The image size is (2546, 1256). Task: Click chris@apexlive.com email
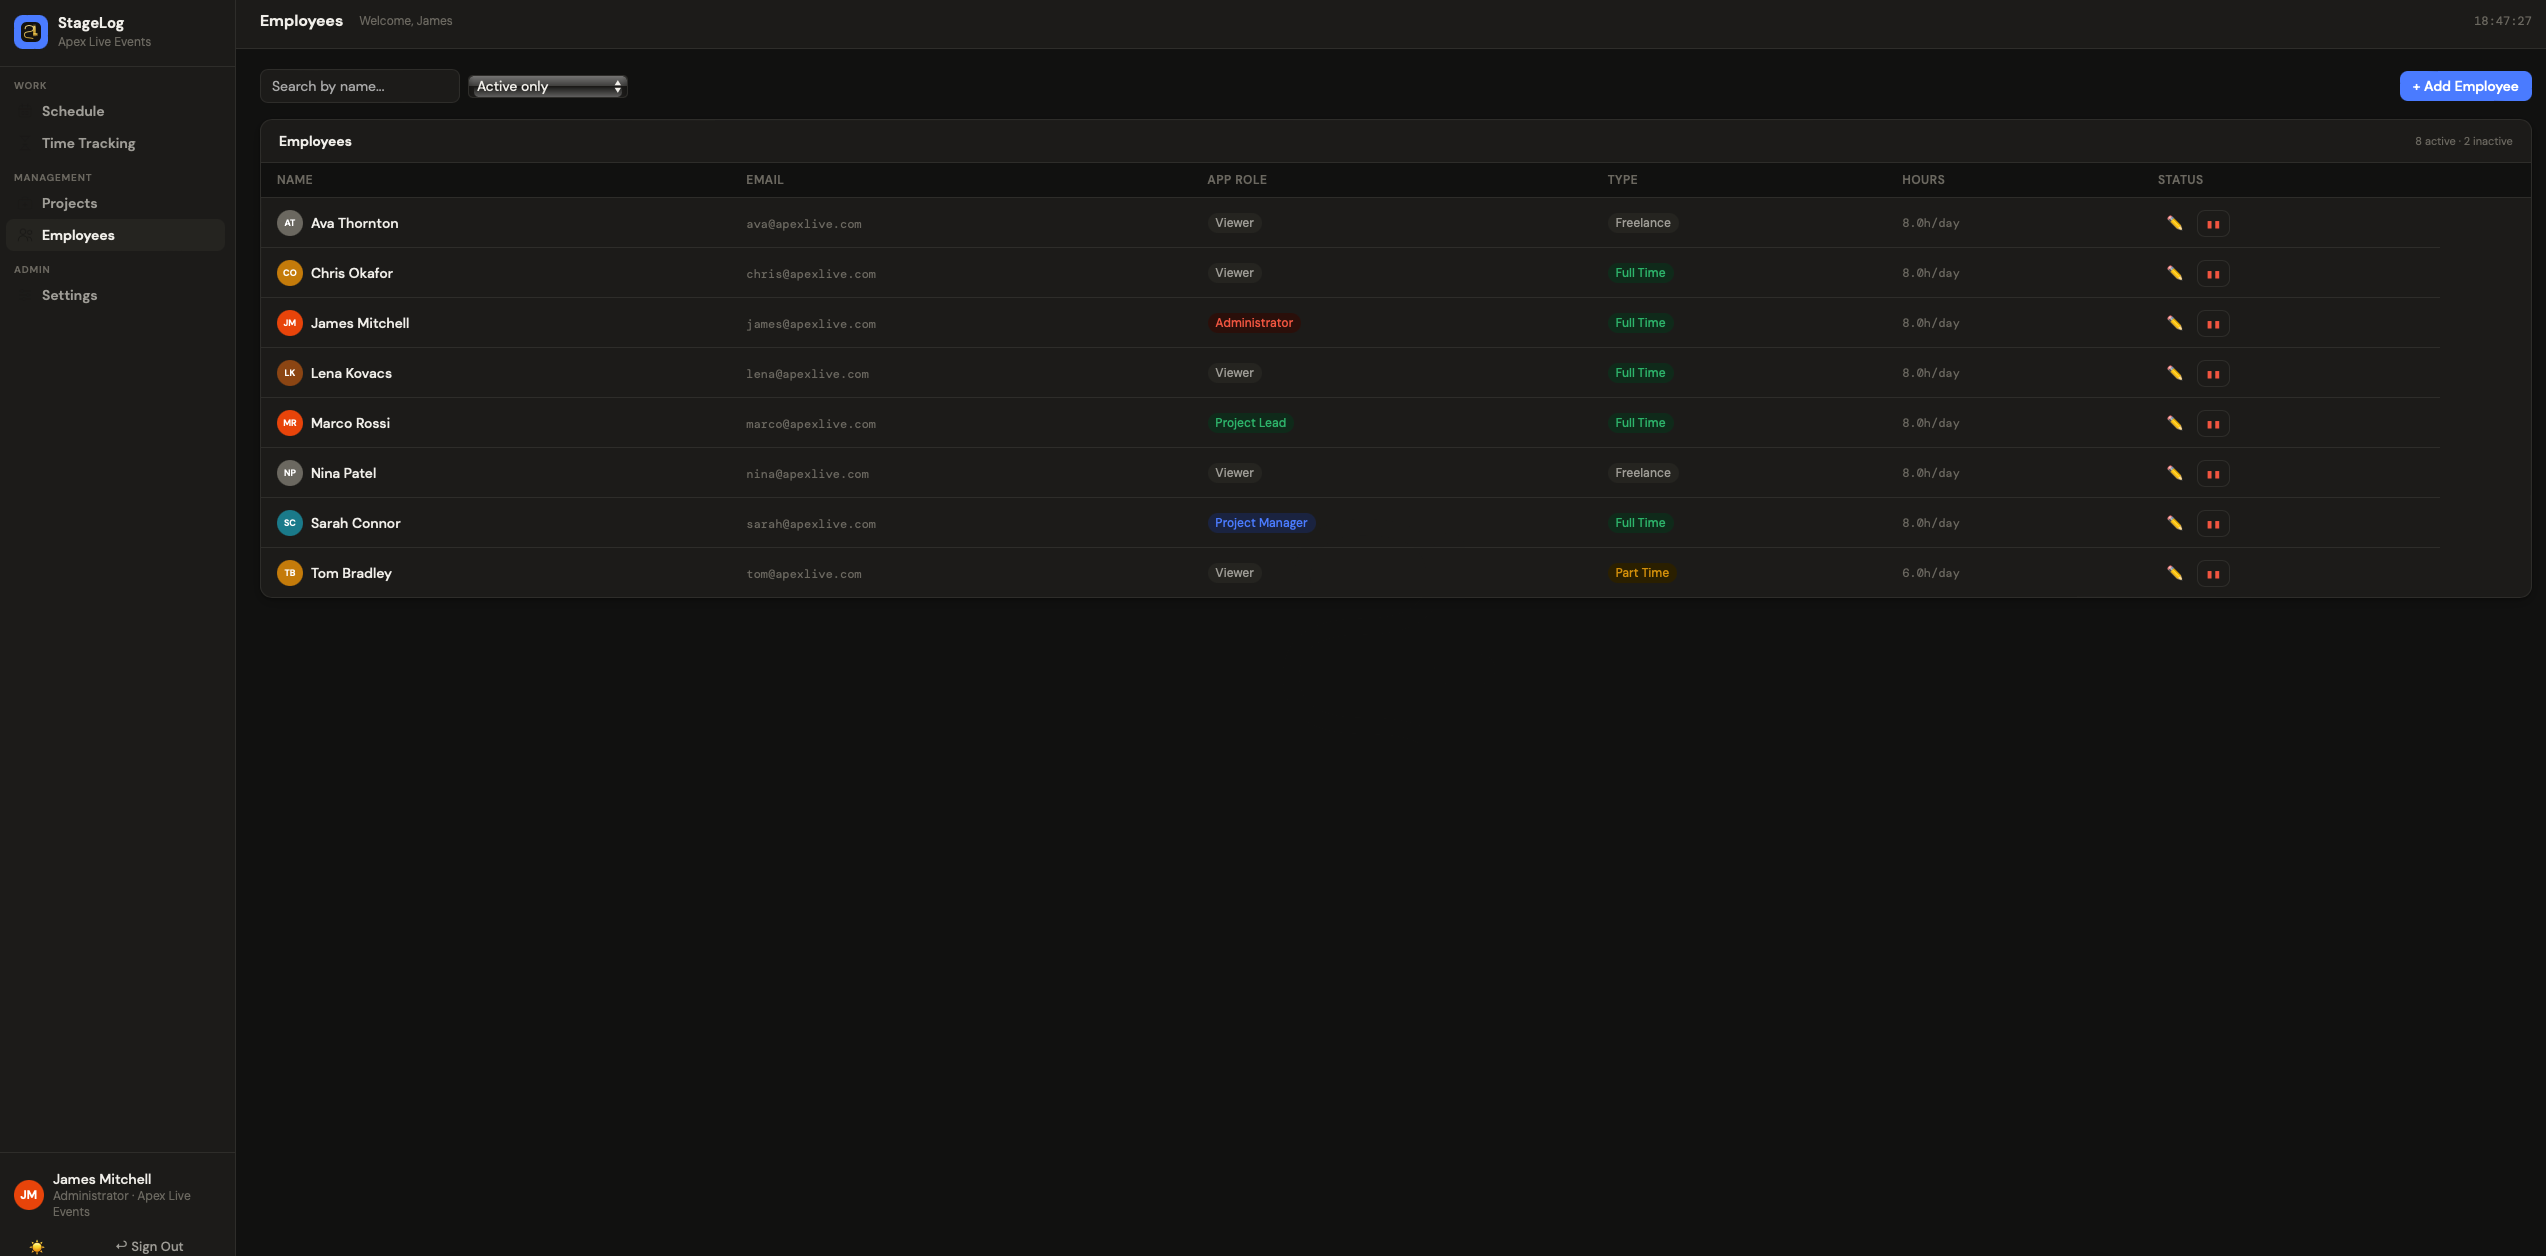point(810,274)
